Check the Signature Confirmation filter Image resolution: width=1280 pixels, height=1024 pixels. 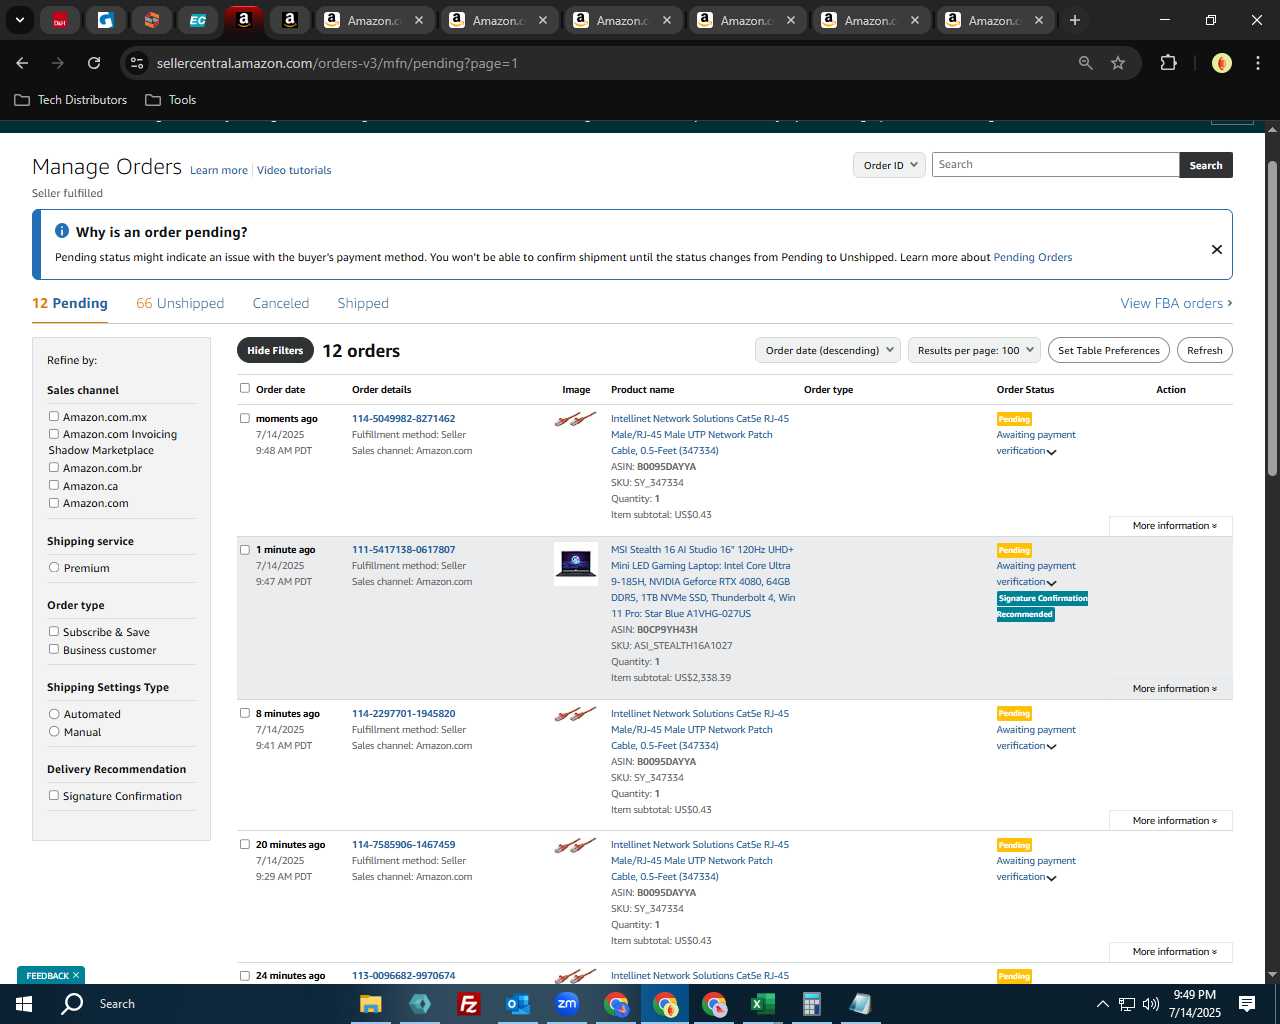(x=54, y=795)
